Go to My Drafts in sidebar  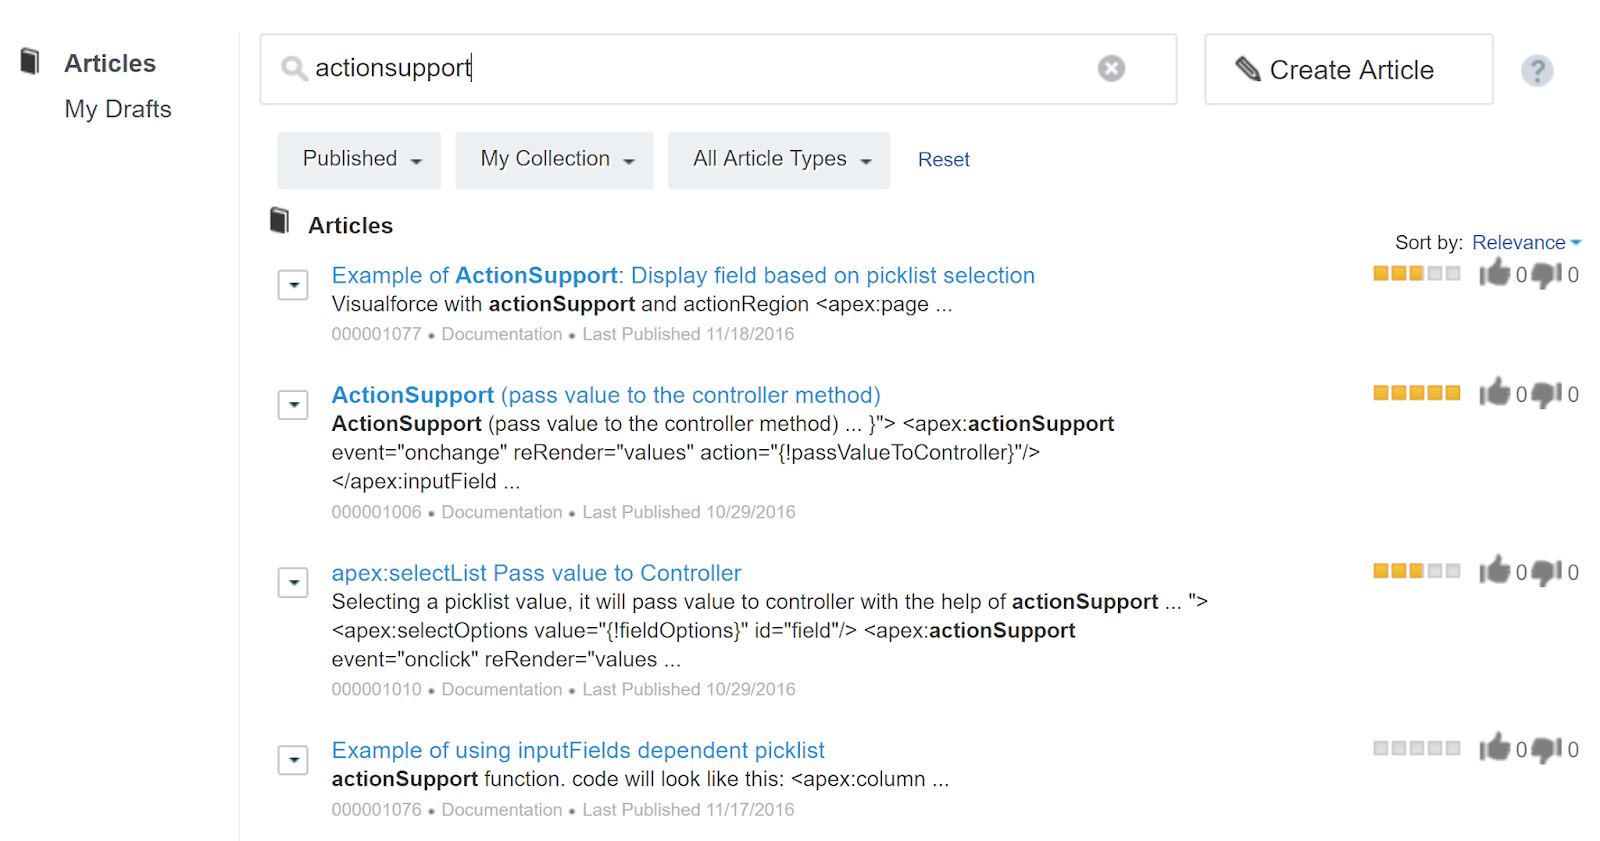tap(118, 109)
